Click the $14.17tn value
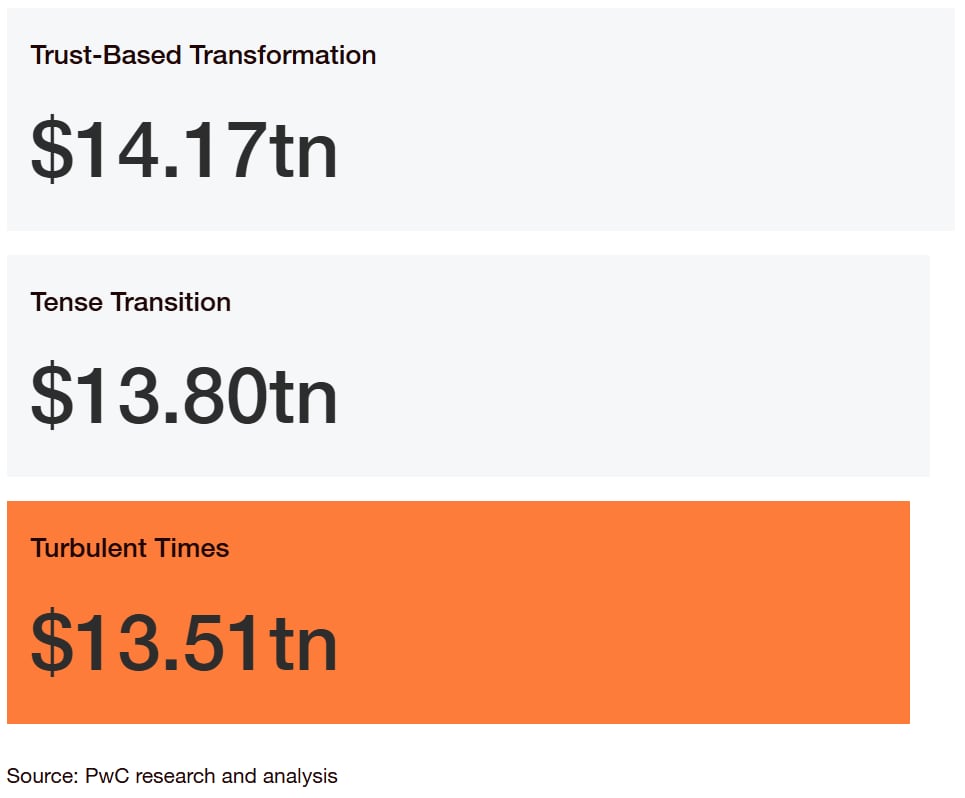 184,150
